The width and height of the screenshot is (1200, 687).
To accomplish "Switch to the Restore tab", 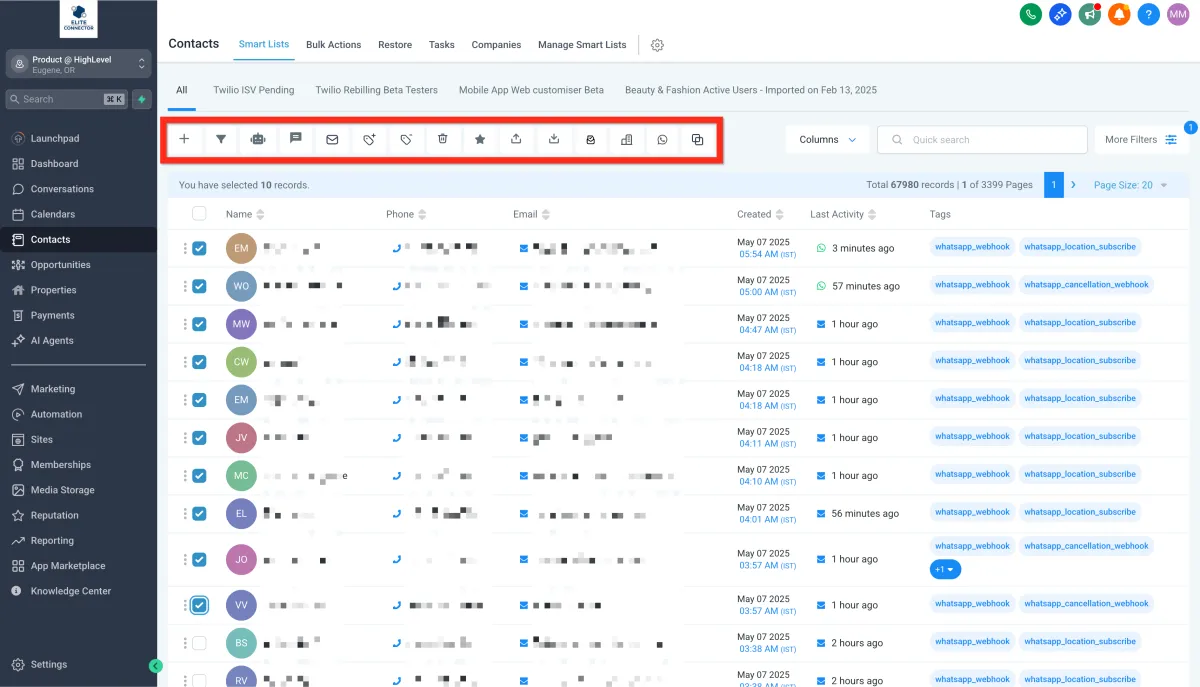I will [395, 45].
